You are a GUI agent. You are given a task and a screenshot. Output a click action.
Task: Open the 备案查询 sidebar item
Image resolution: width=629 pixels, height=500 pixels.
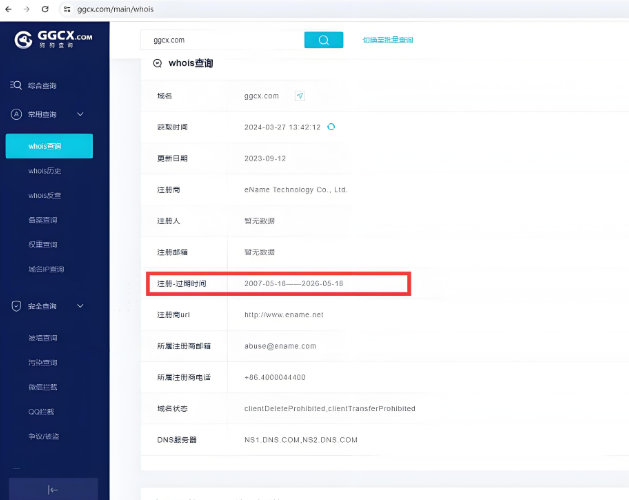point(43,220)
